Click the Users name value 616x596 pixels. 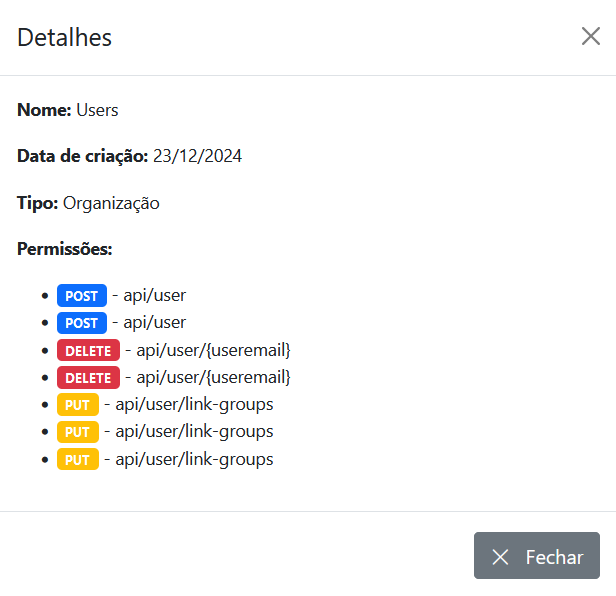click(x=97, y=110)
